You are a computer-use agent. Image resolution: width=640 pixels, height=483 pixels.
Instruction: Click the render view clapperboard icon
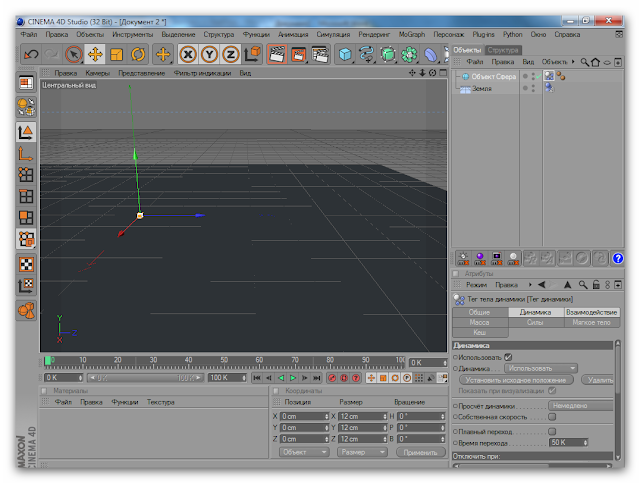pos(276,54)
